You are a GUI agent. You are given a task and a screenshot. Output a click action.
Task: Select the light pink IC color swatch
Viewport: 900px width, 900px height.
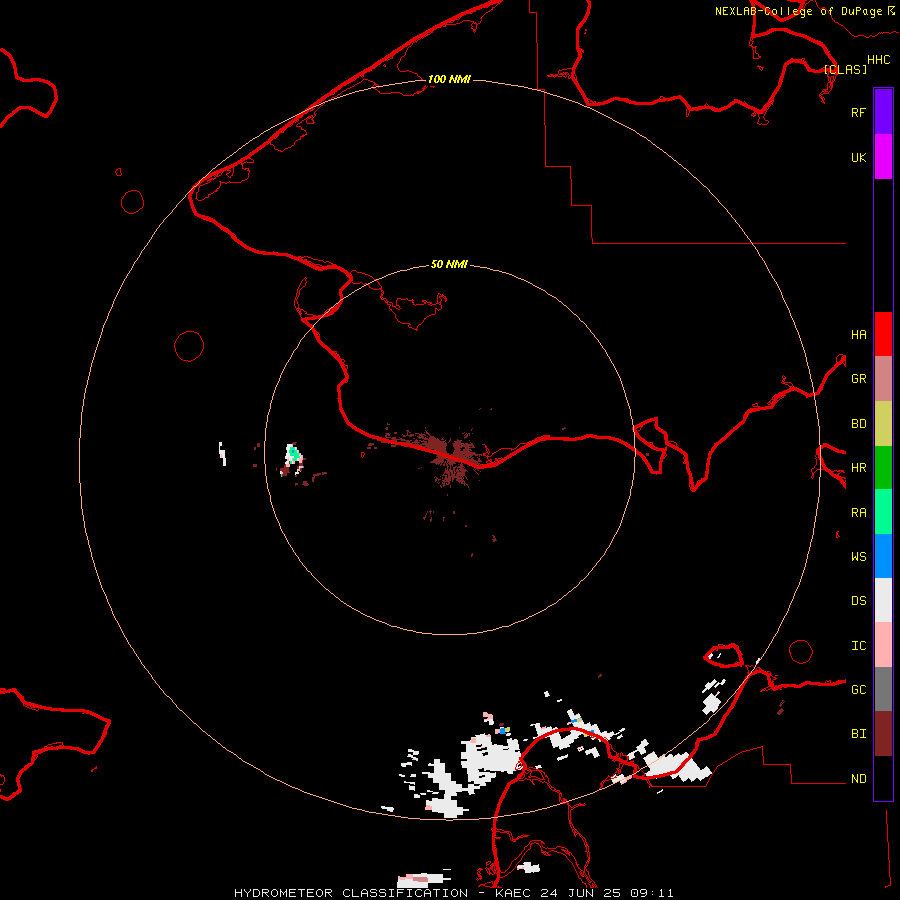click(x=883, y=645)
